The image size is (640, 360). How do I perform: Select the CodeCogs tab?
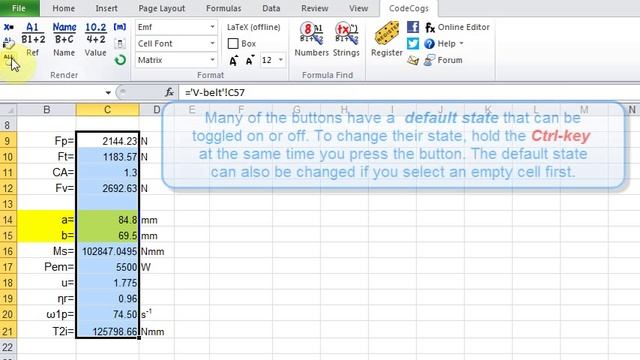pos(409,8)
